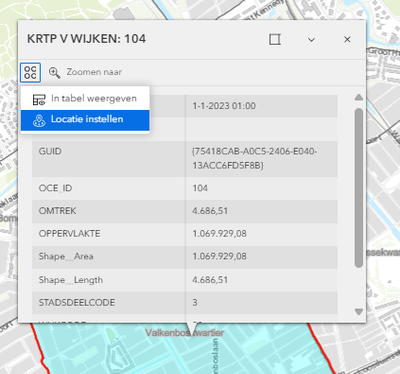Open the actions menu with the four-circle icon
Viewport: 400px width, 374px height.
30,72
